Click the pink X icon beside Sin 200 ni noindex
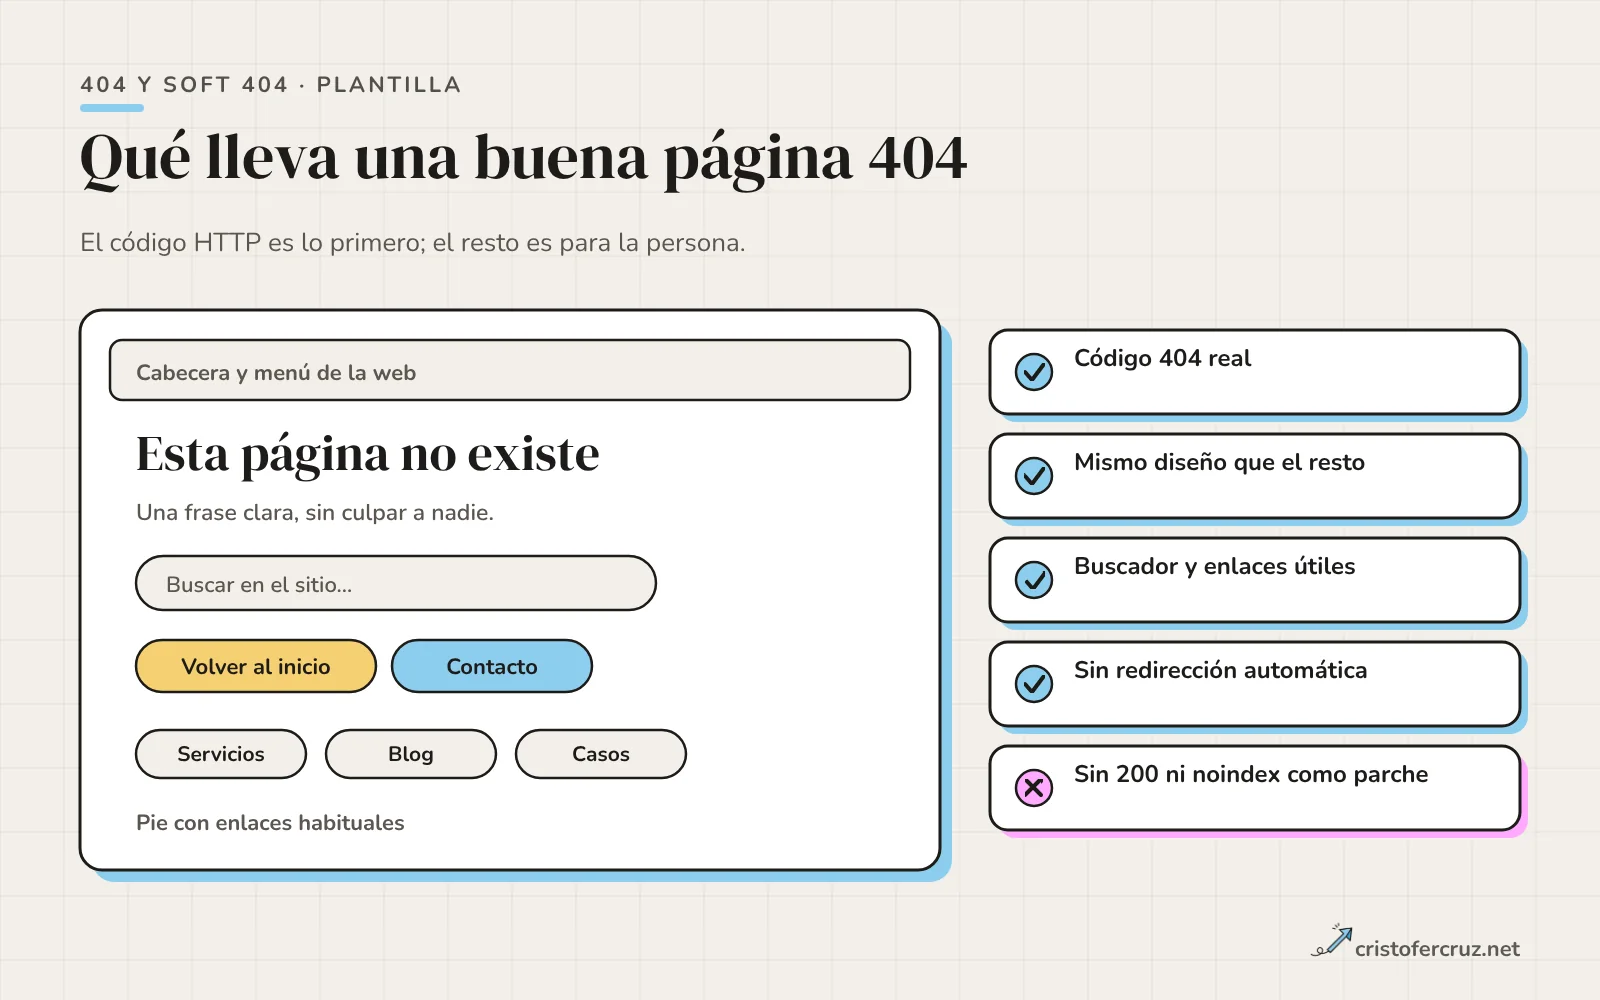 tap(1034, 788)
